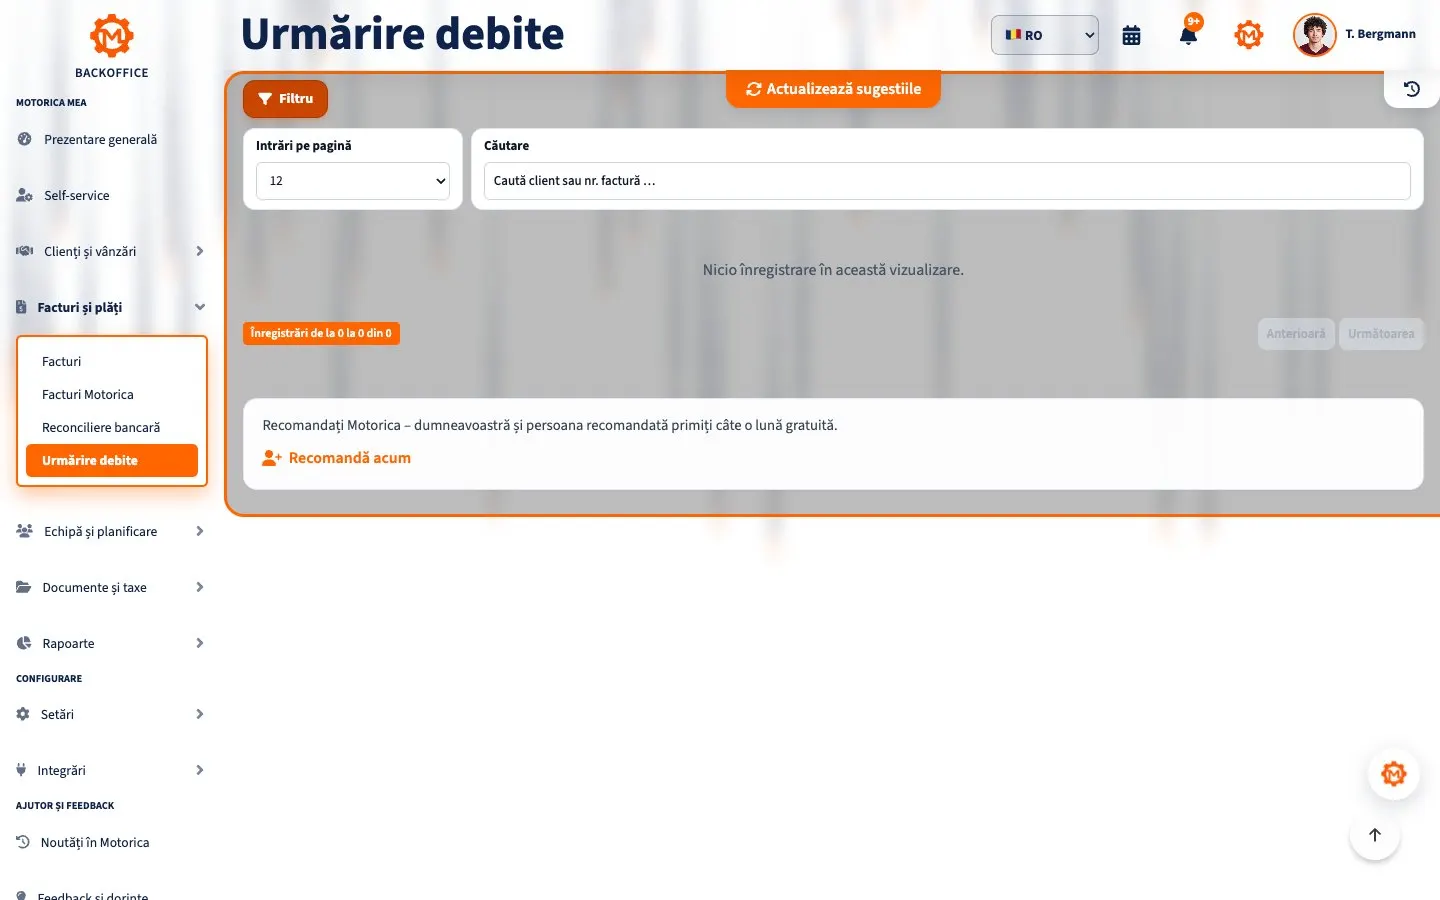
Task: Open notifications bell icon
Action: pyautogui.click(x=1188, y=36)
